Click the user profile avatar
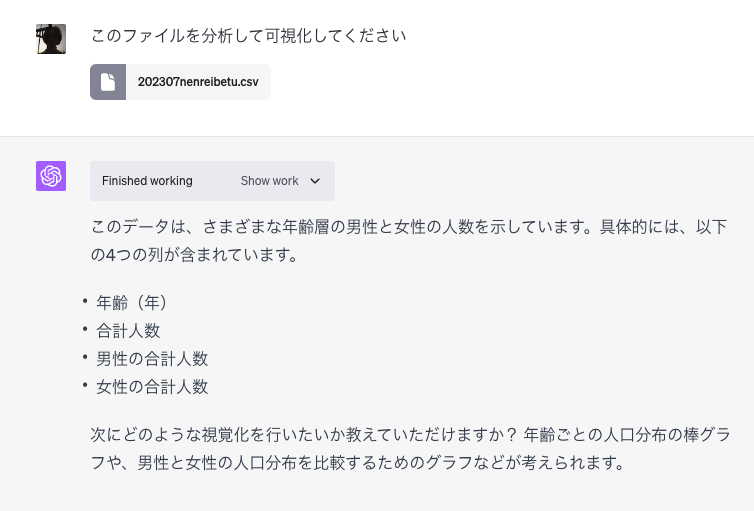The height and width of the screenshot is (511, 754). point(51,39)
